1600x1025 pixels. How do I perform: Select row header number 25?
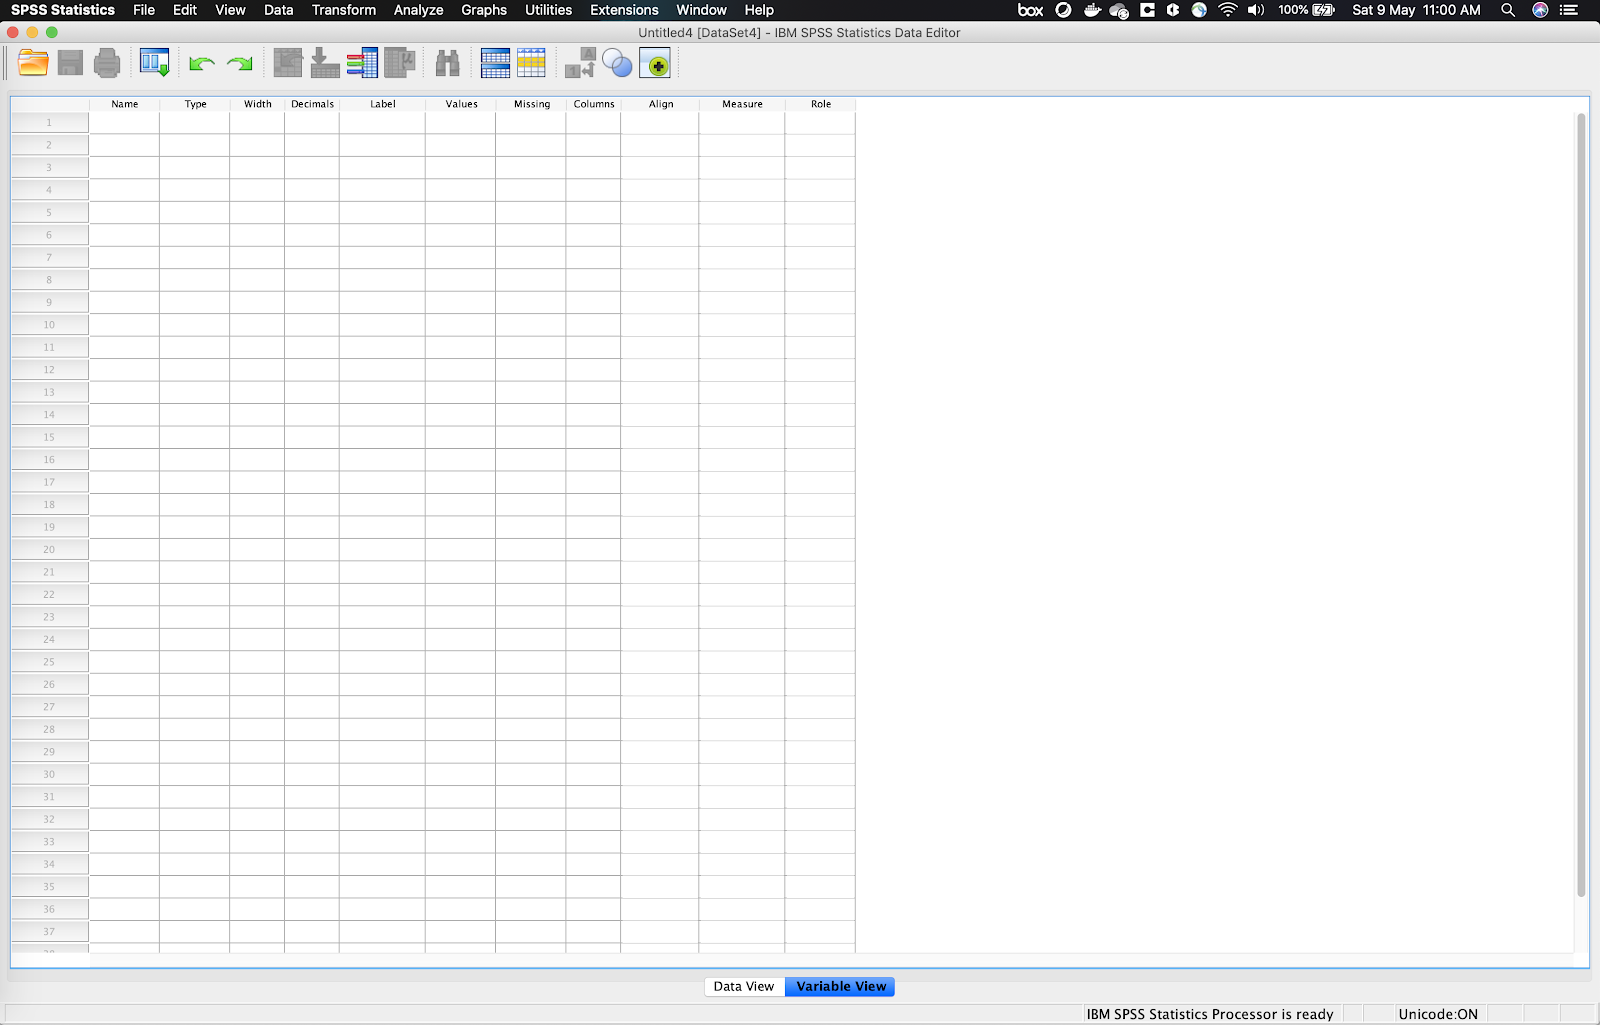pyautogui.click(x=49, y=662)
